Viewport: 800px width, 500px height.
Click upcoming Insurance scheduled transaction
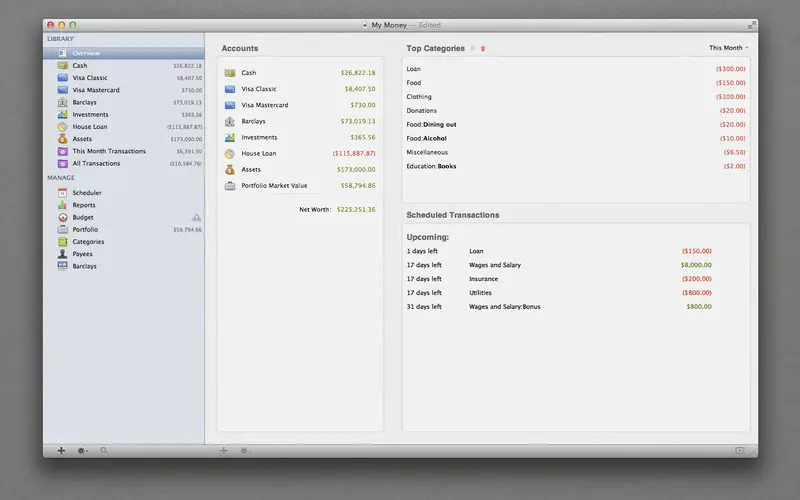[x=559, y=279]
